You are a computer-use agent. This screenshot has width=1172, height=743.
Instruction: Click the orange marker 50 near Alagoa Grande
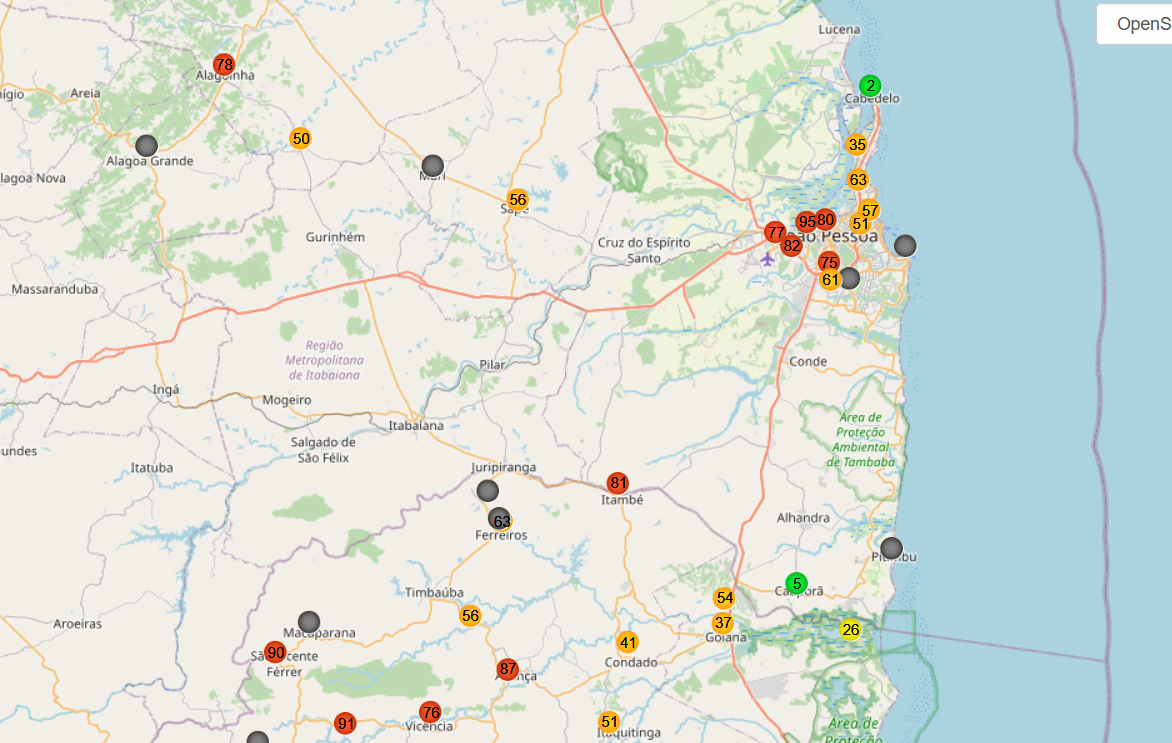click(300, 138)
